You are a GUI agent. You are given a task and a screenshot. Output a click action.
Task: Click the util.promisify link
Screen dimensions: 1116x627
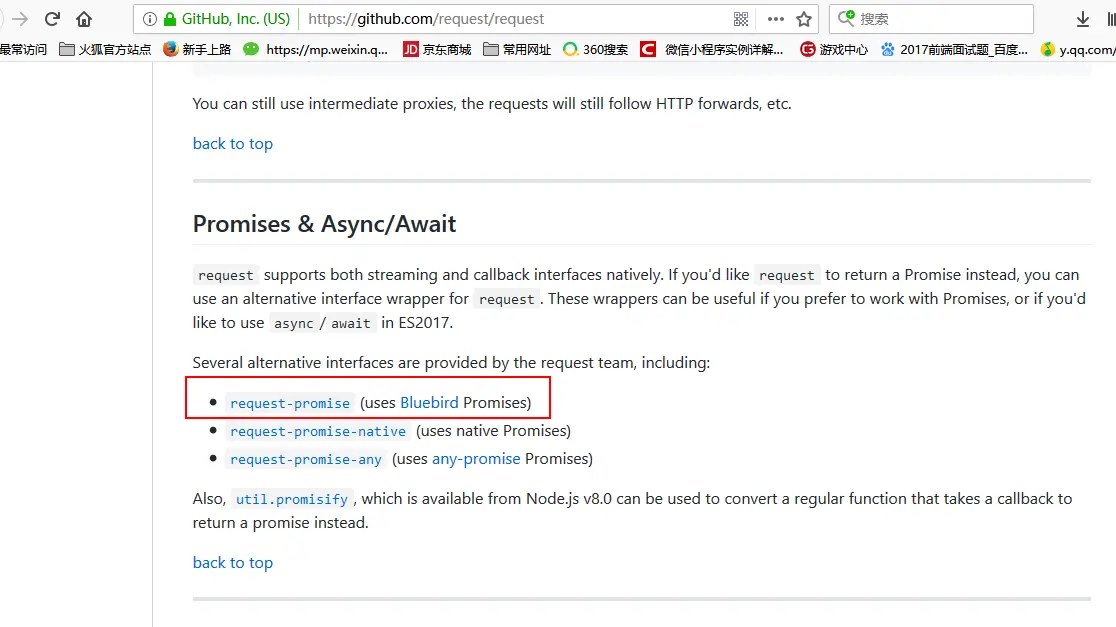coord(292,500)
